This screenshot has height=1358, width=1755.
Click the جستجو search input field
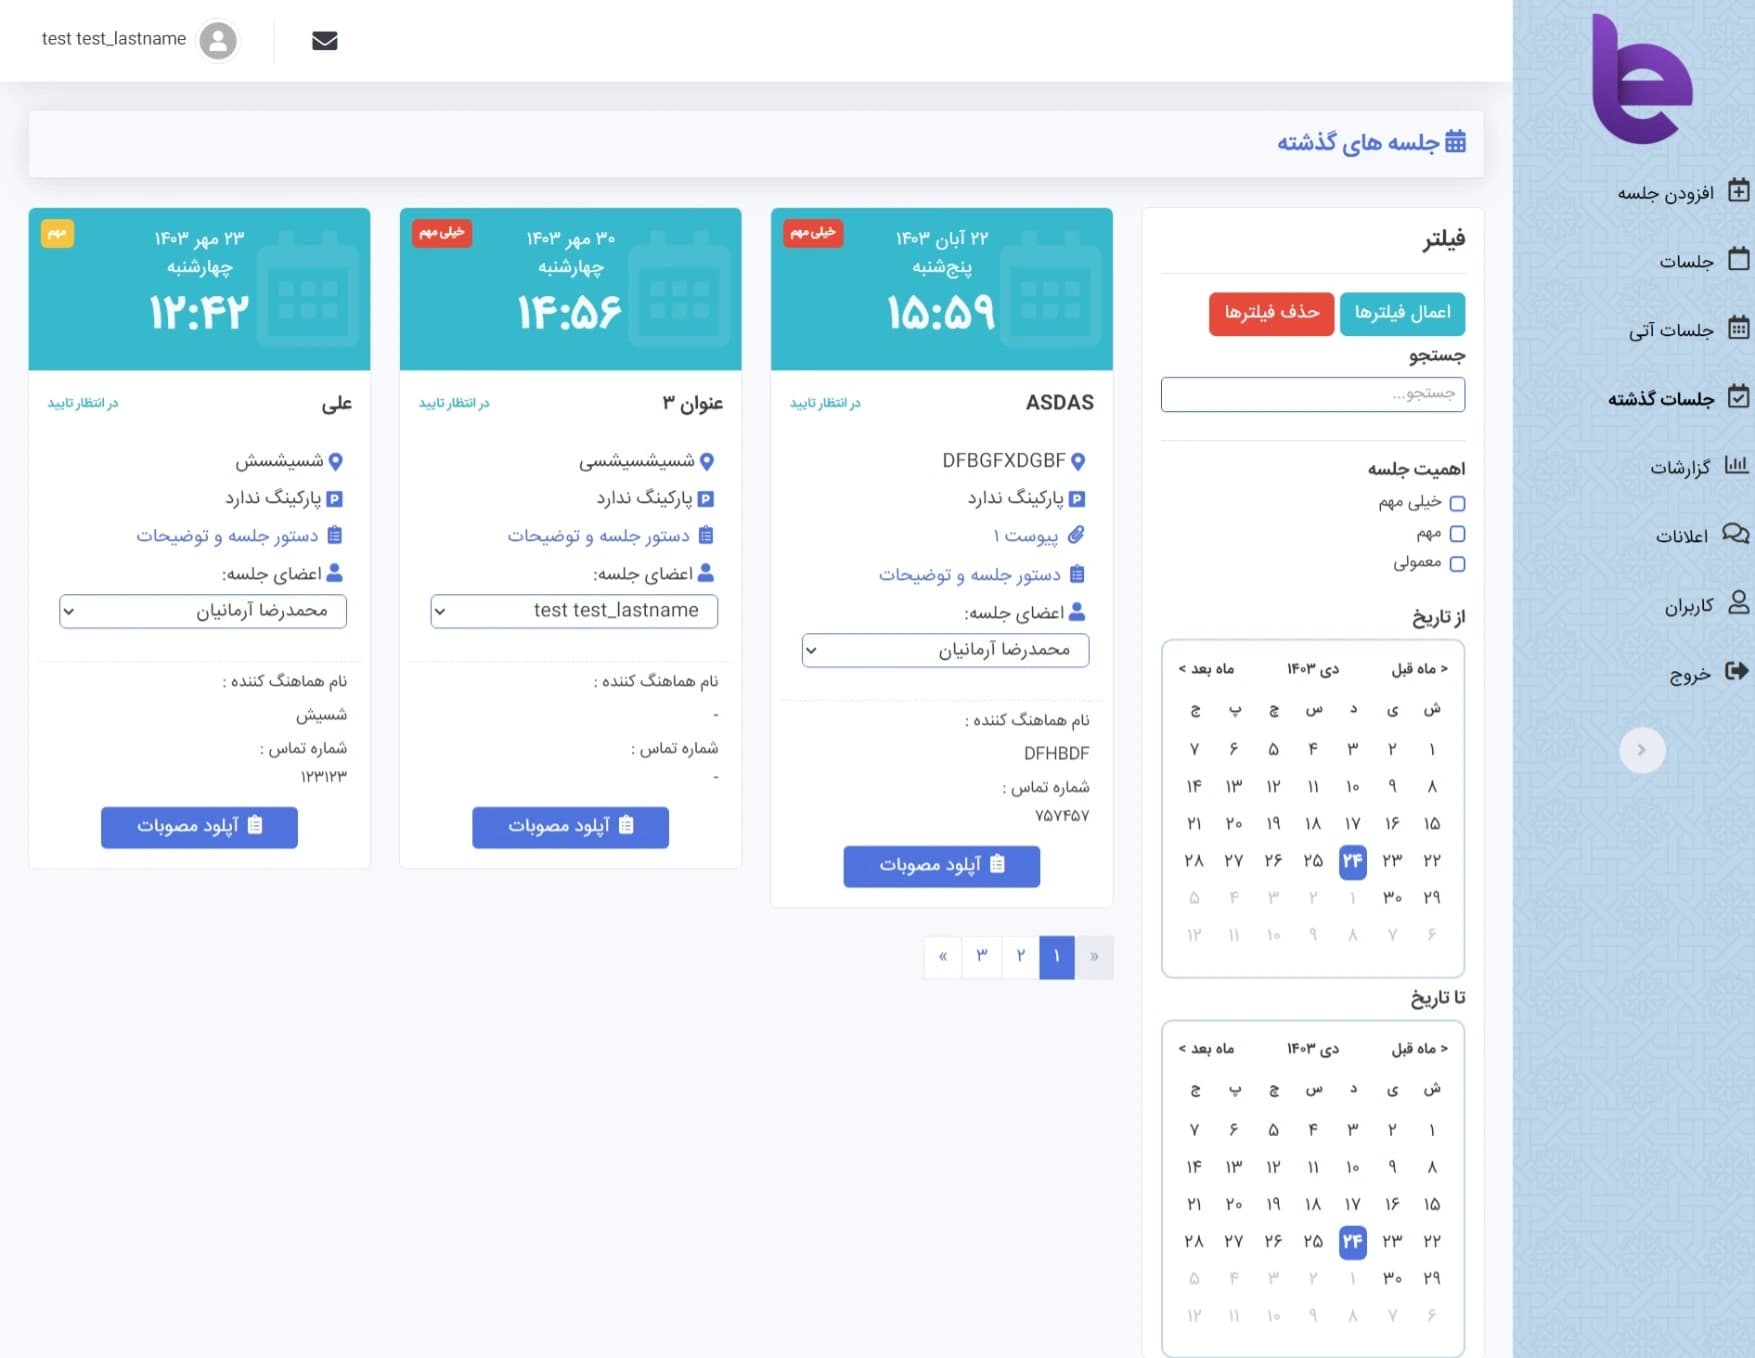click(x=1312, y=394)
